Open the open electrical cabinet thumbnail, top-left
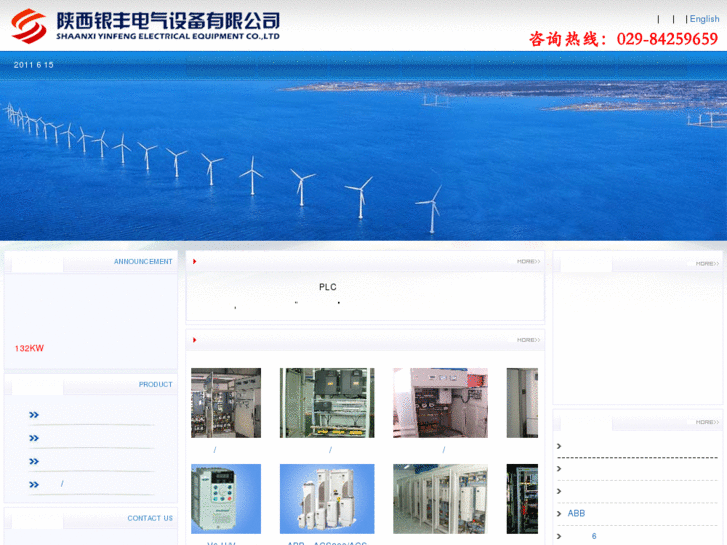The width and height of the screenshot is (727, 545). tap(226, 403)
